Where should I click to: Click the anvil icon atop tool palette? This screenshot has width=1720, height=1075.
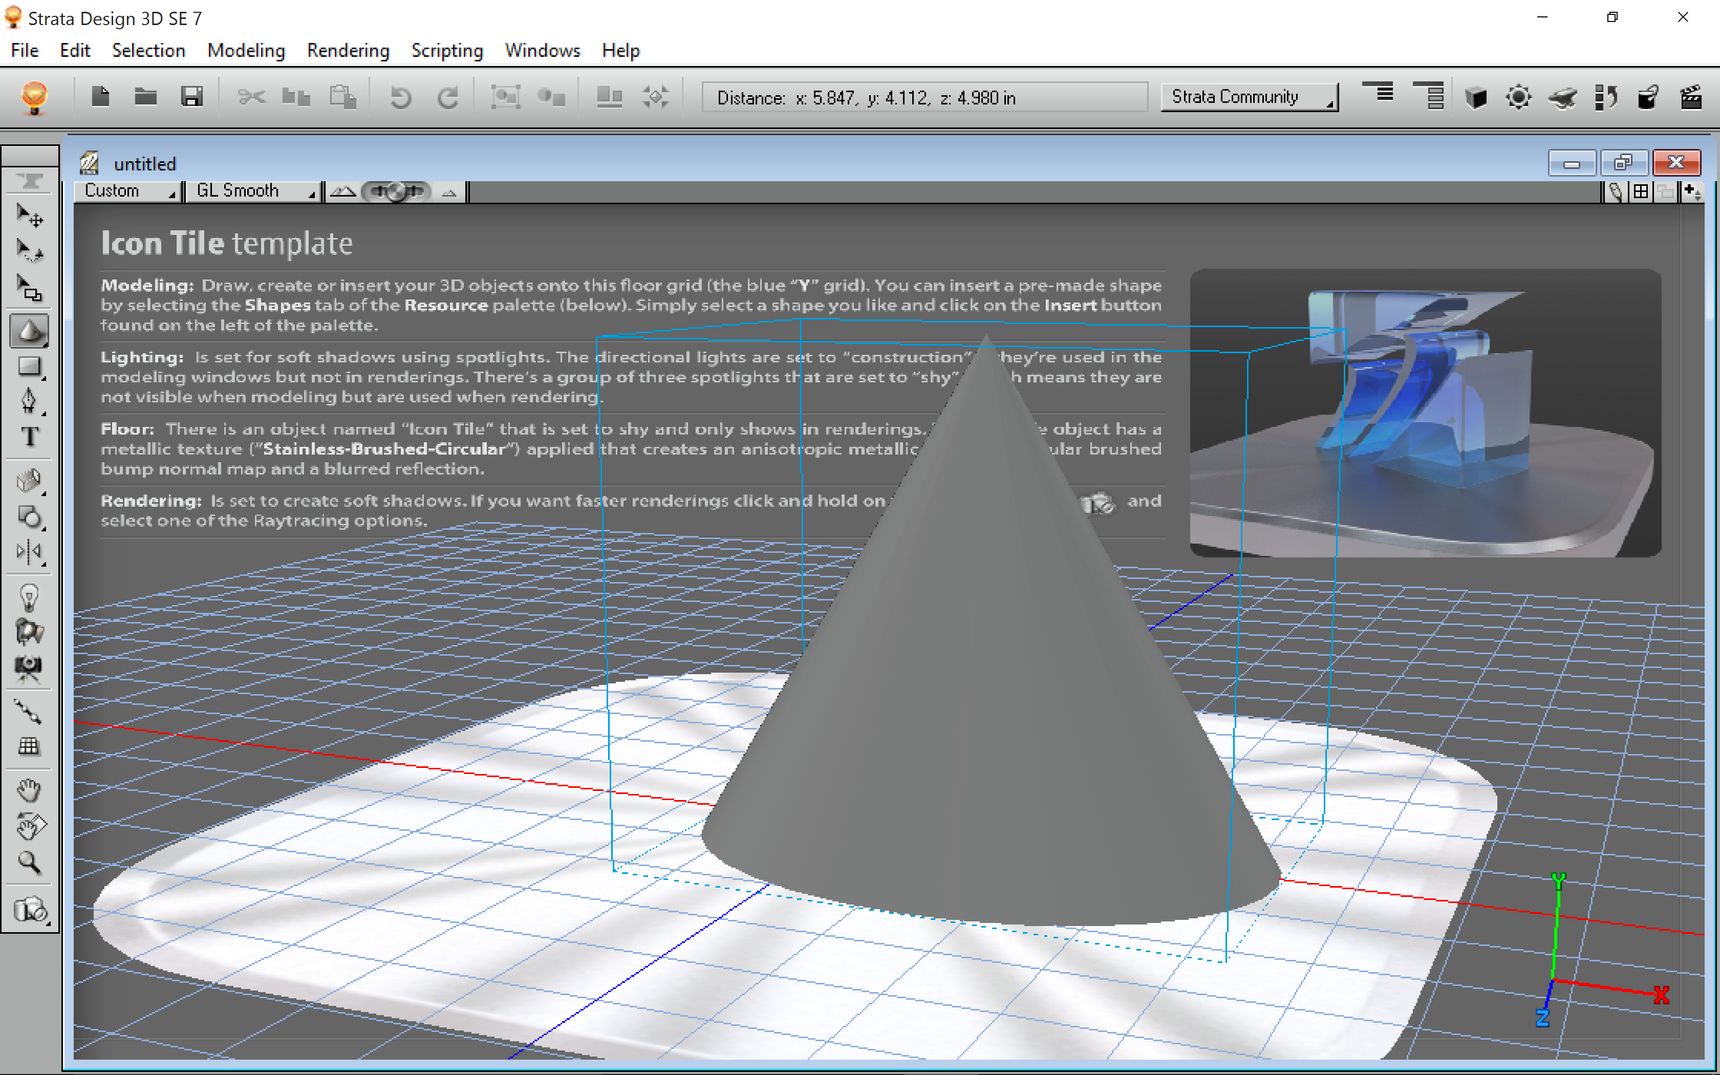click(x=30, y=181)
